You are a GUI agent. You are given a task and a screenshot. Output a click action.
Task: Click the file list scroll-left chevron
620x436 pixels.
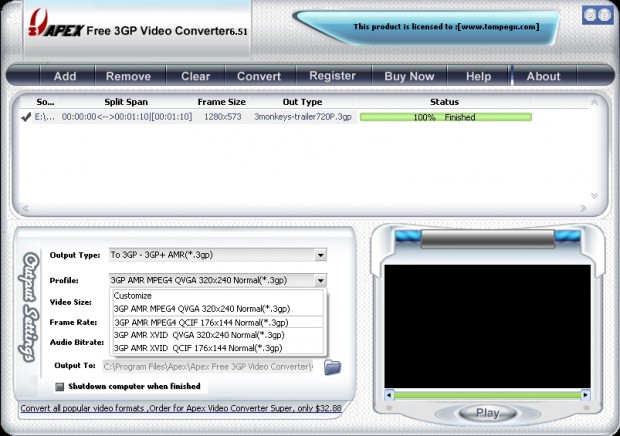point(26,208)
